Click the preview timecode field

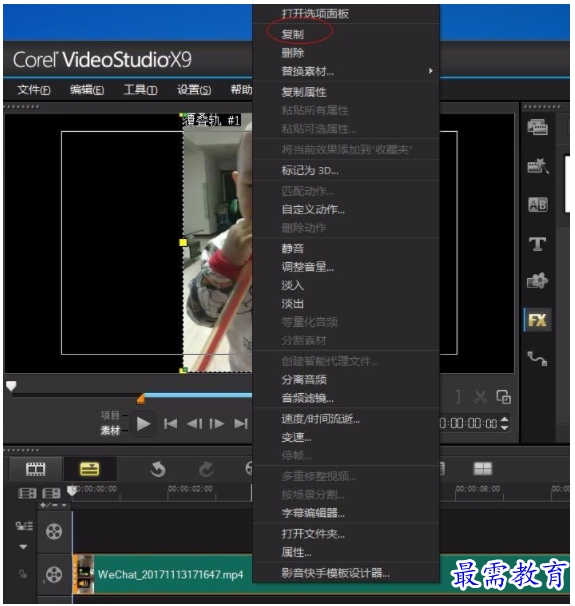pyautogui.click(x=469, y=424)
